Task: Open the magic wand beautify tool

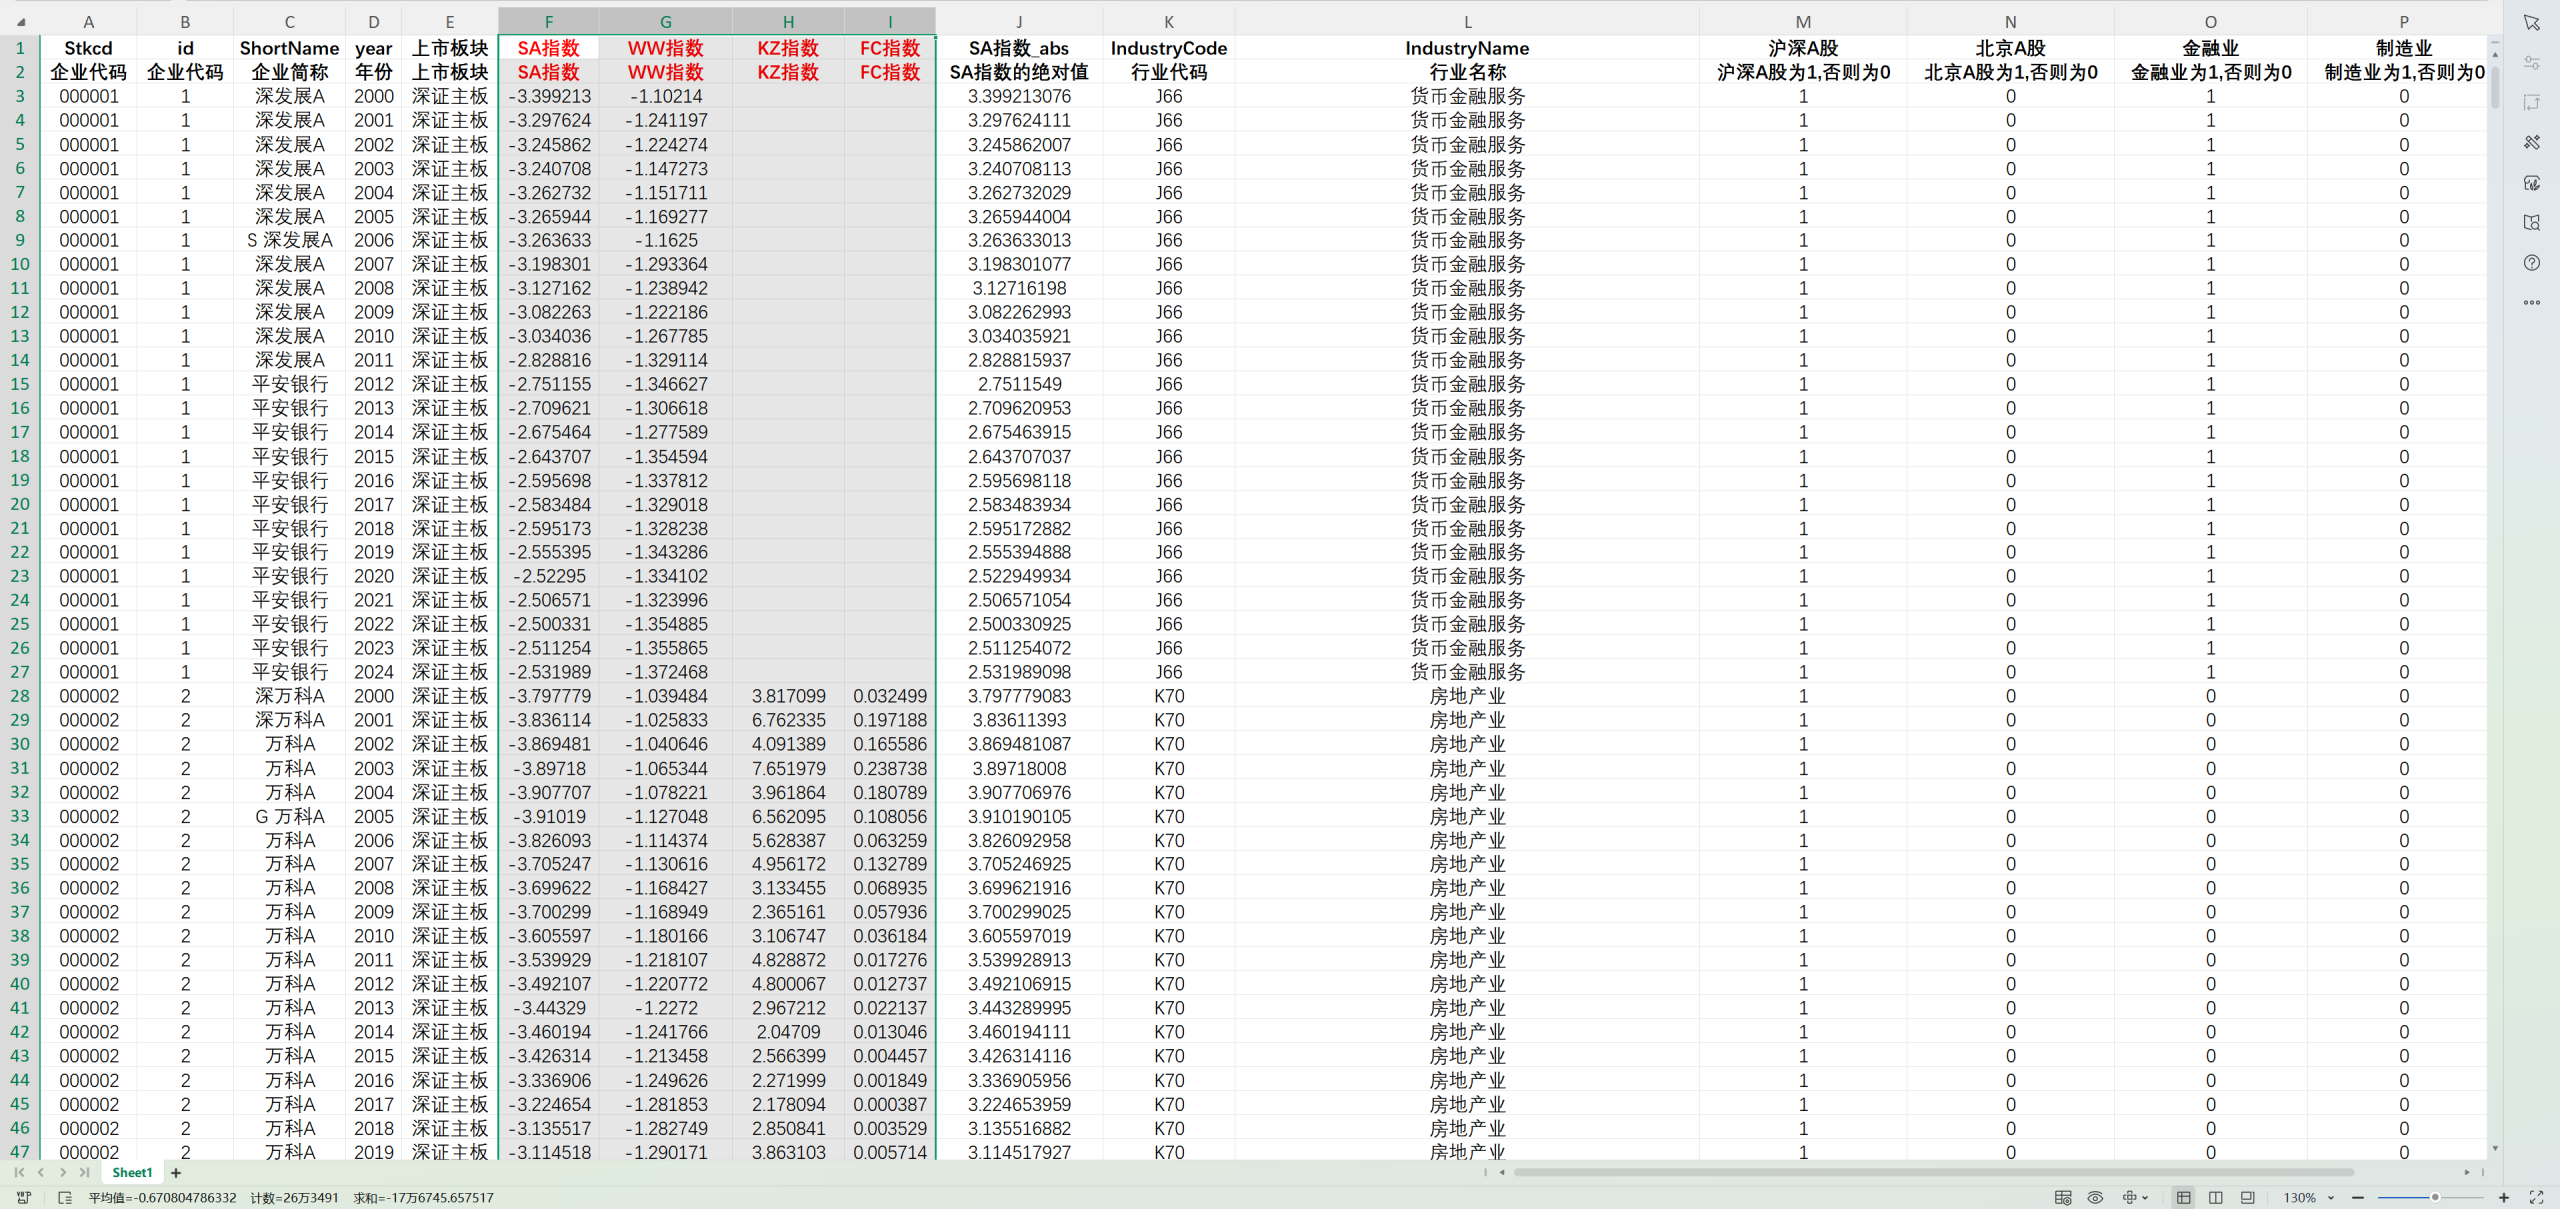Action: (2532, 142)
